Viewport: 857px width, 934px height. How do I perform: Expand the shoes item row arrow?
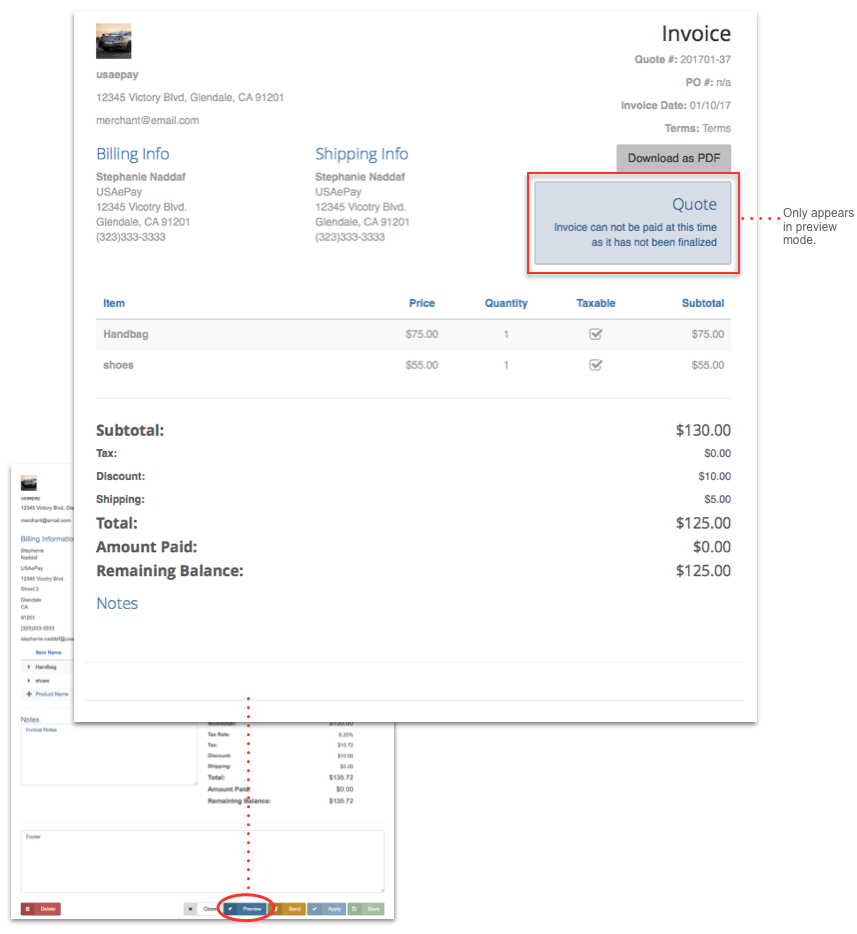(29, 680)
